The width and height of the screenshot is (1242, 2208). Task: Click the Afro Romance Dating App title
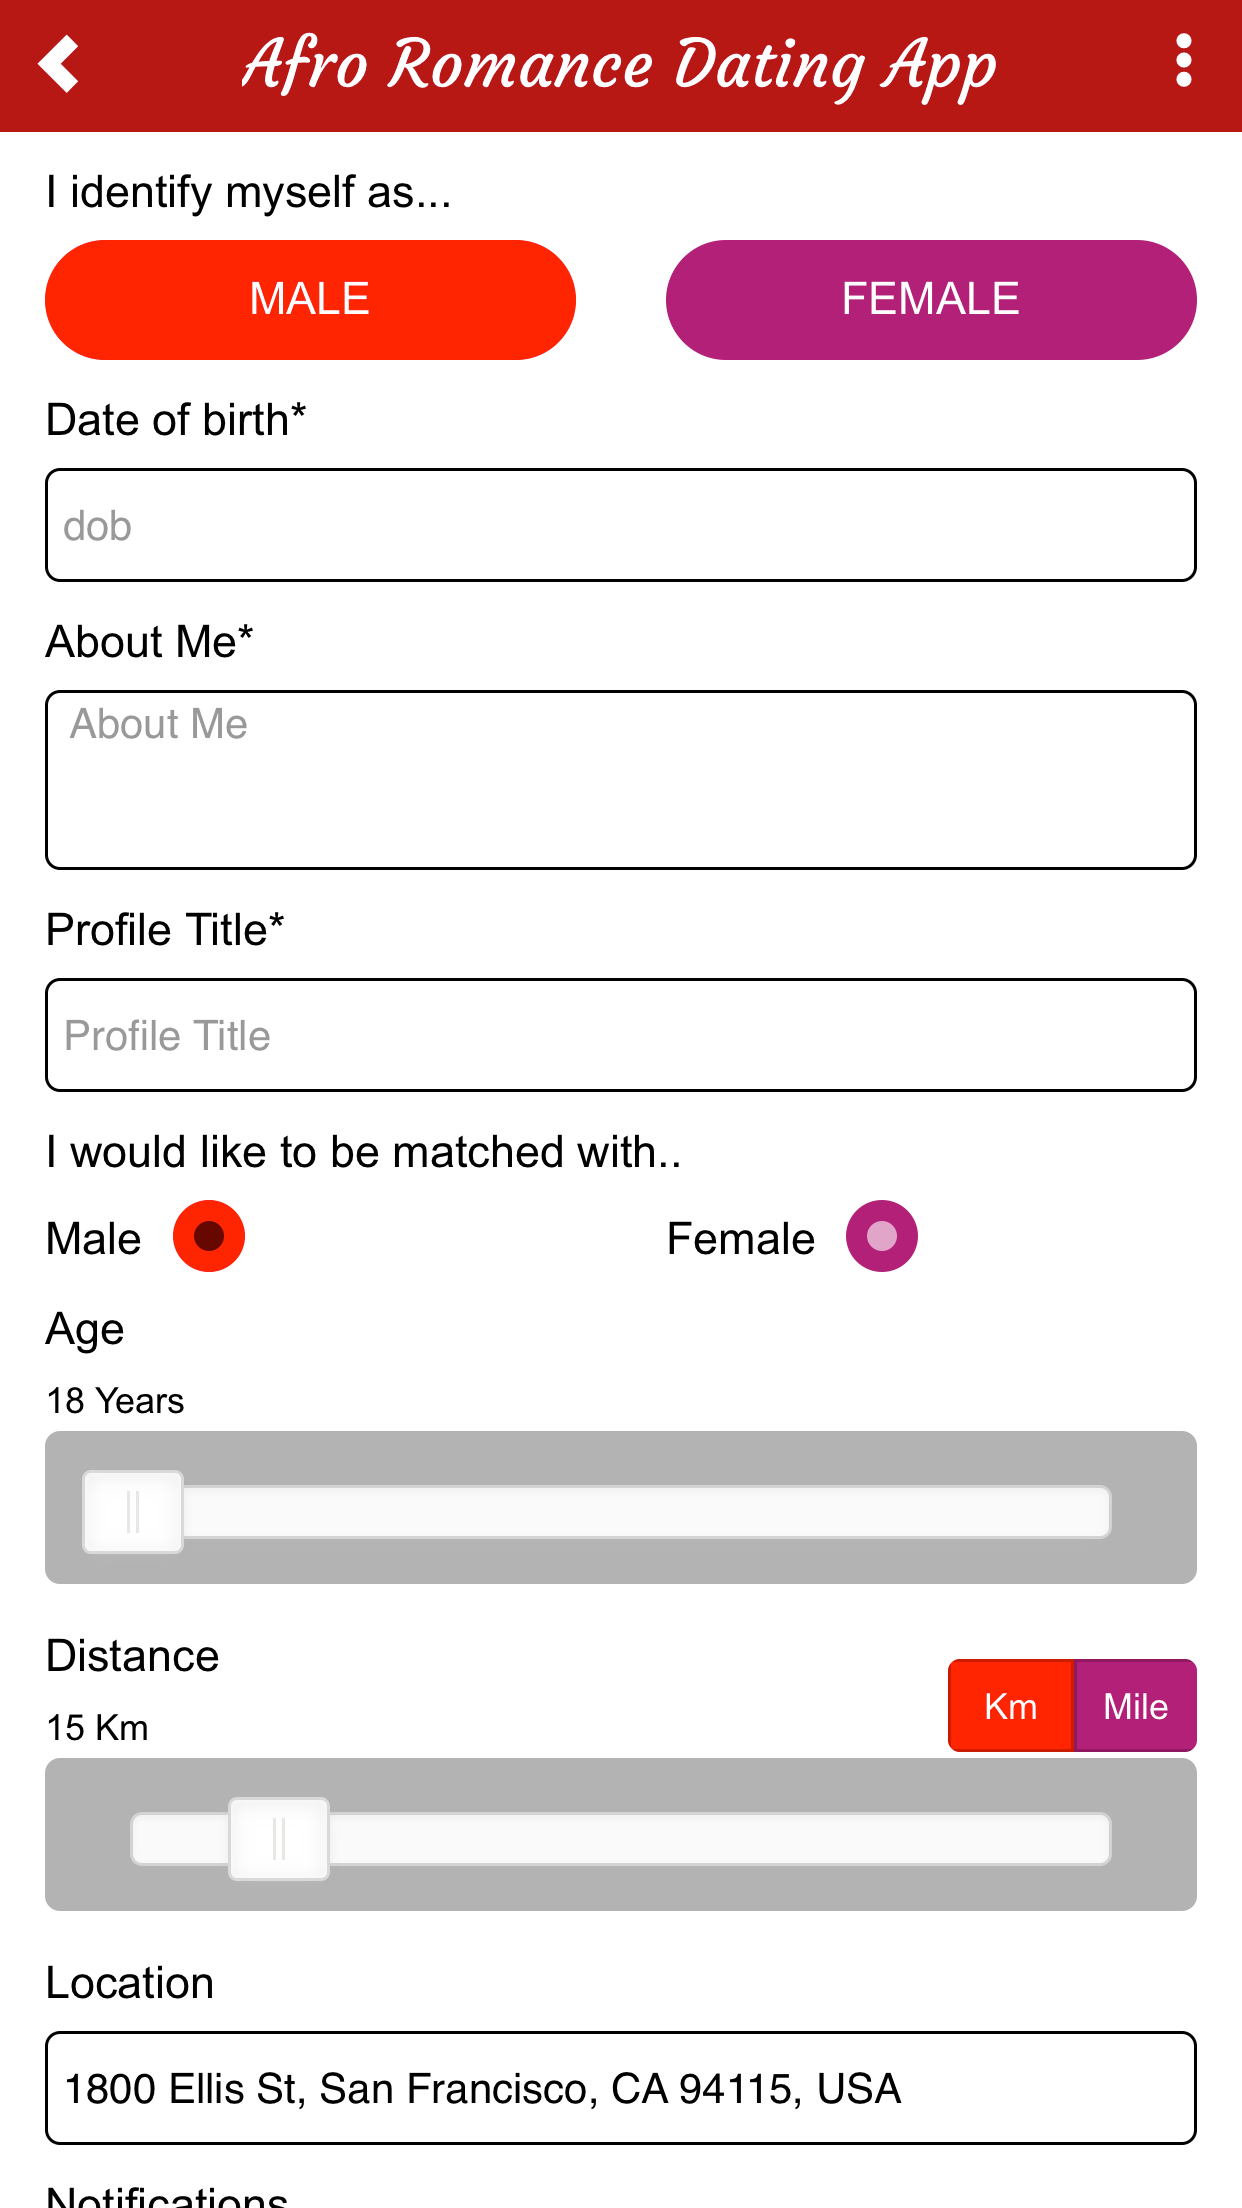click(620, 64)
